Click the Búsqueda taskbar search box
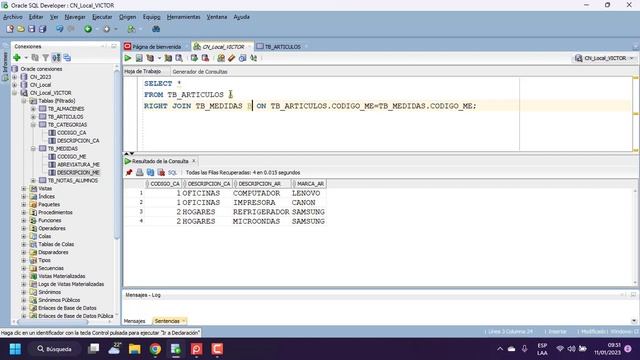 (54, 349)
